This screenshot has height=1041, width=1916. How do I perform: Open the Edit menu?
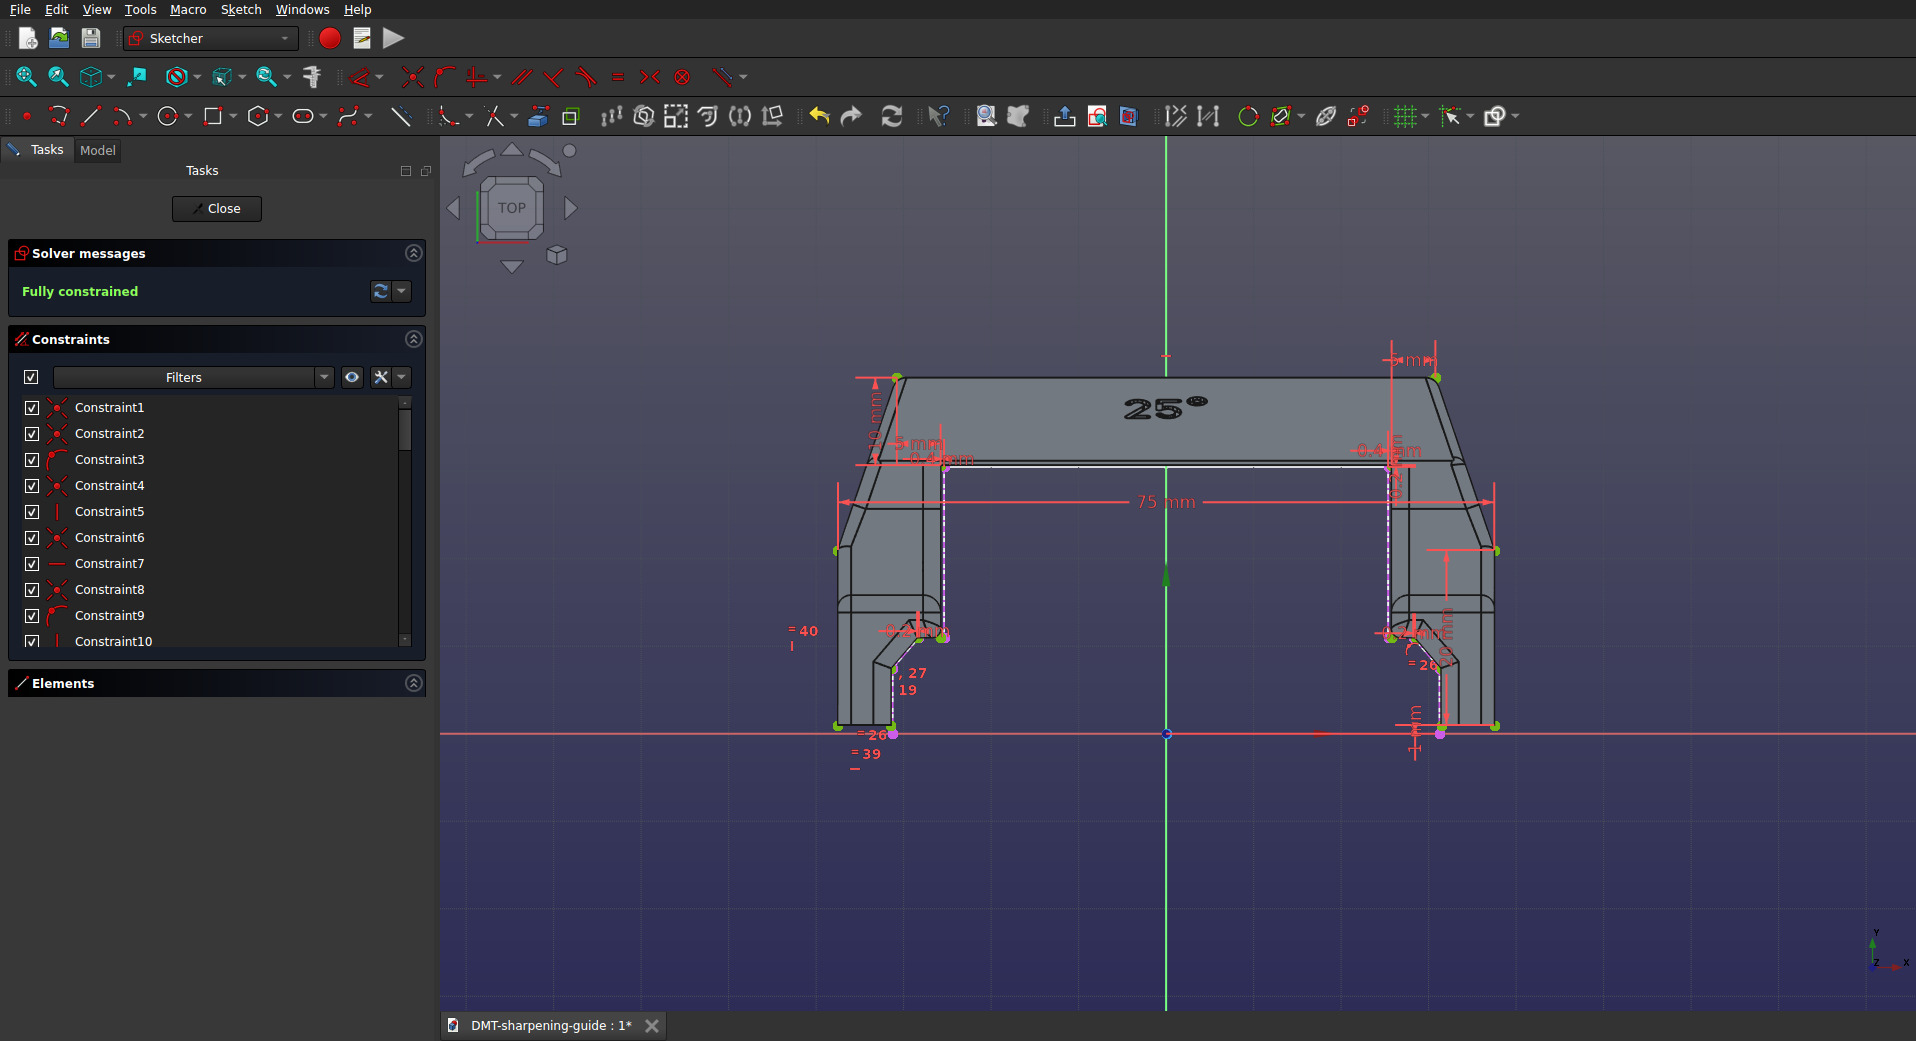tap(57, 9)
